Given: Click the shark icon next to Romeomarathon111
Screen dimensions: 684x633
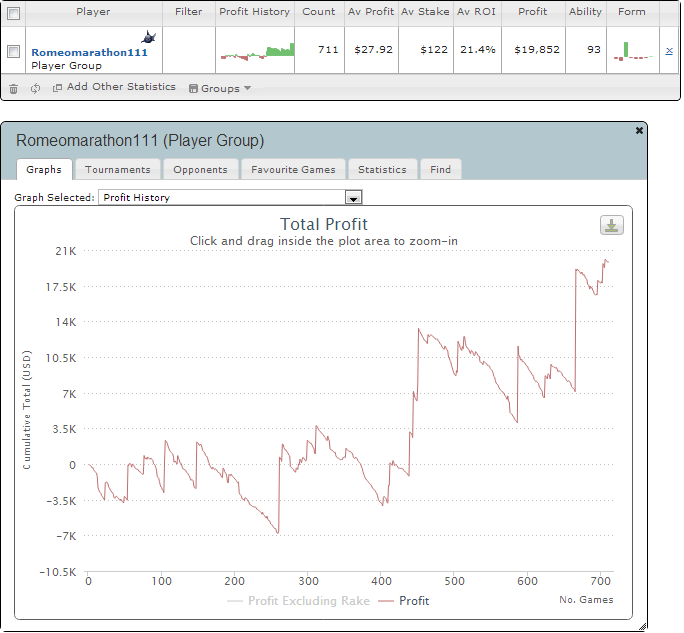Looking at the screenshot, I should coord(149,37).
